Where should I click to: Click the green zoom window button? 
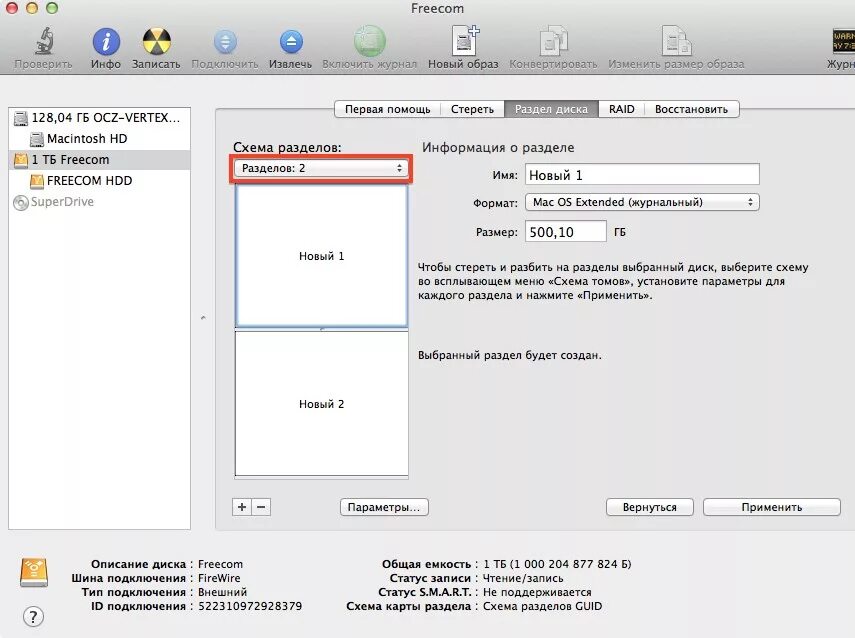(x=52, y=8)
